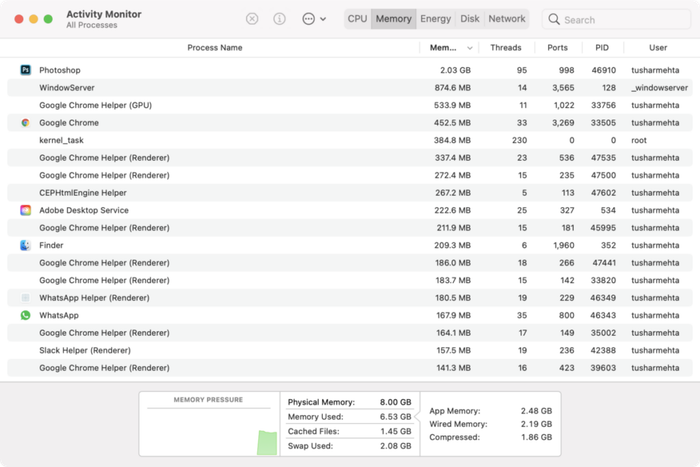The image size is (700, 467).
Task: Click the green window zoom button
Action: pyautogui.click(x=48, y=19)
